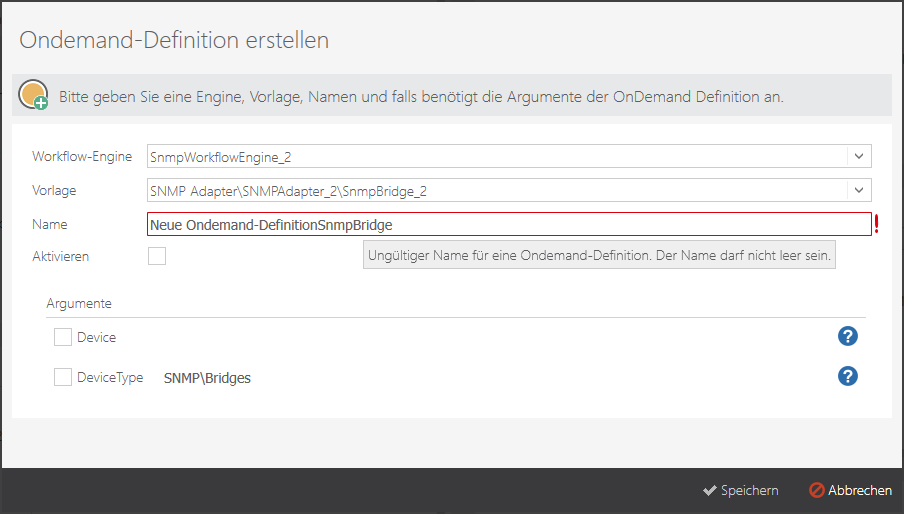Click the Vorlage label
The image size is (904, 514).
[54, 190]
